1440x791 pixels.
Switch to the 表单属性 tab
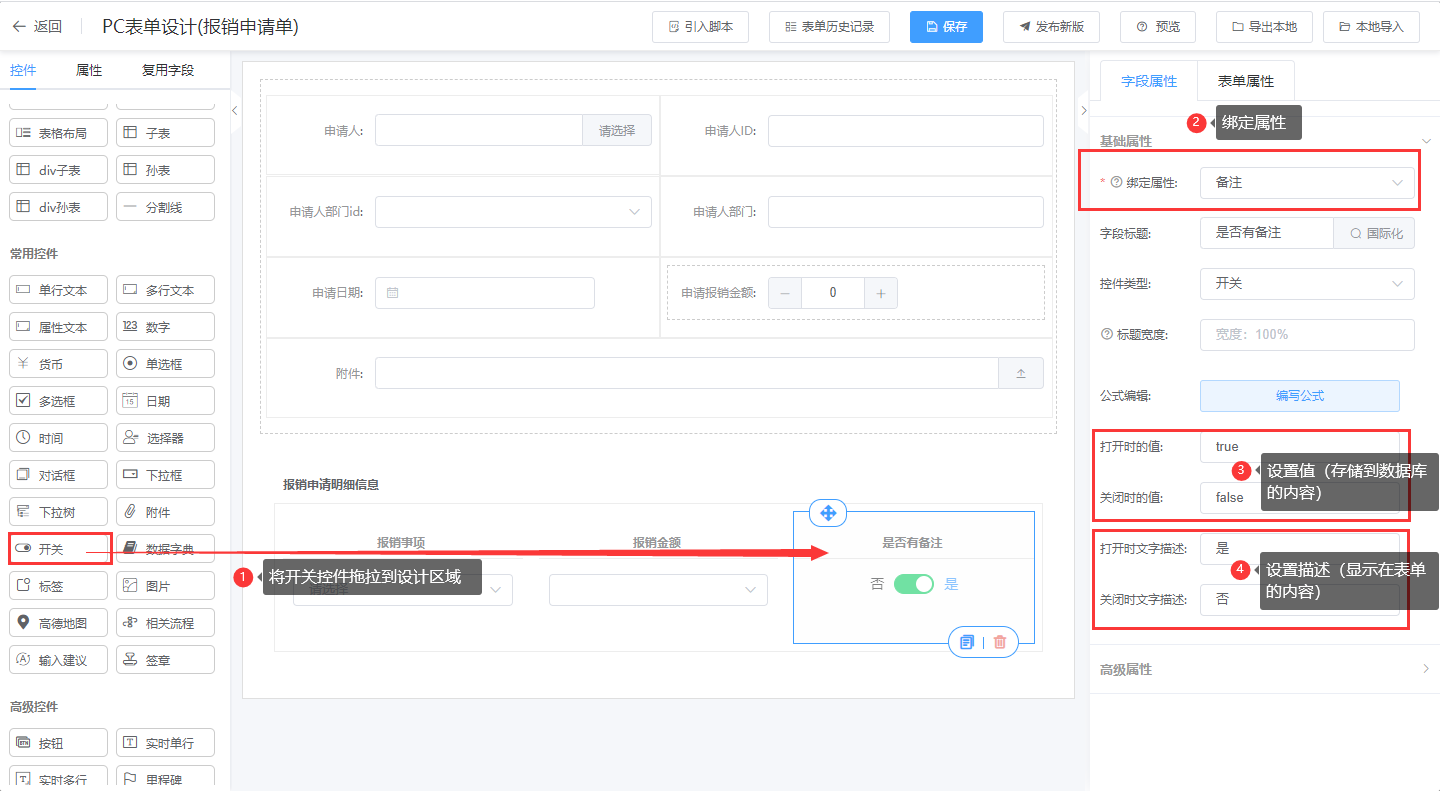click(1245, 81)
